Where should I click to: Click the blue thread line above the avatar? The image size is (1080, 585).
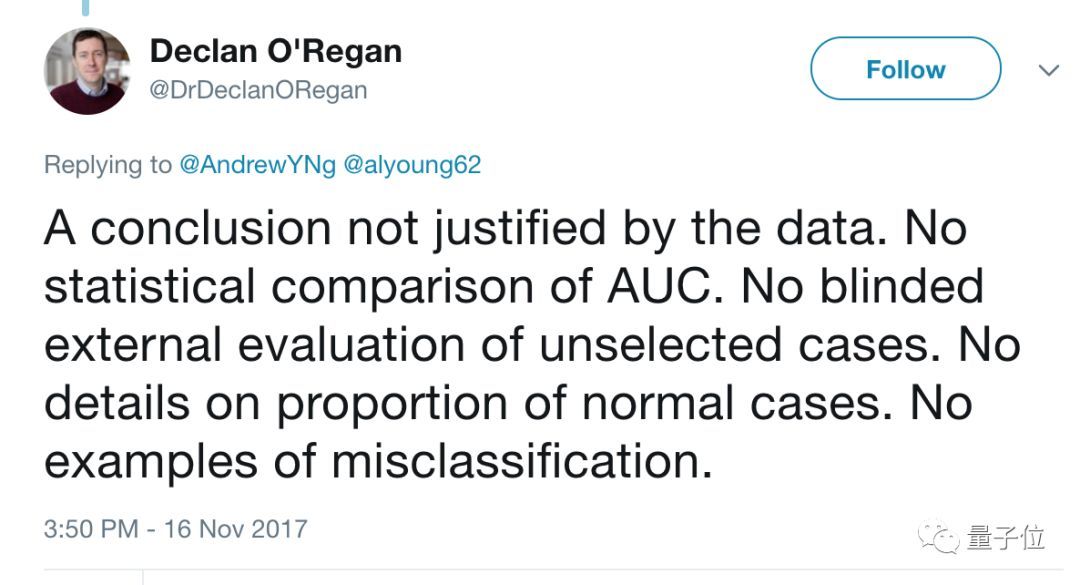point(86,8)
